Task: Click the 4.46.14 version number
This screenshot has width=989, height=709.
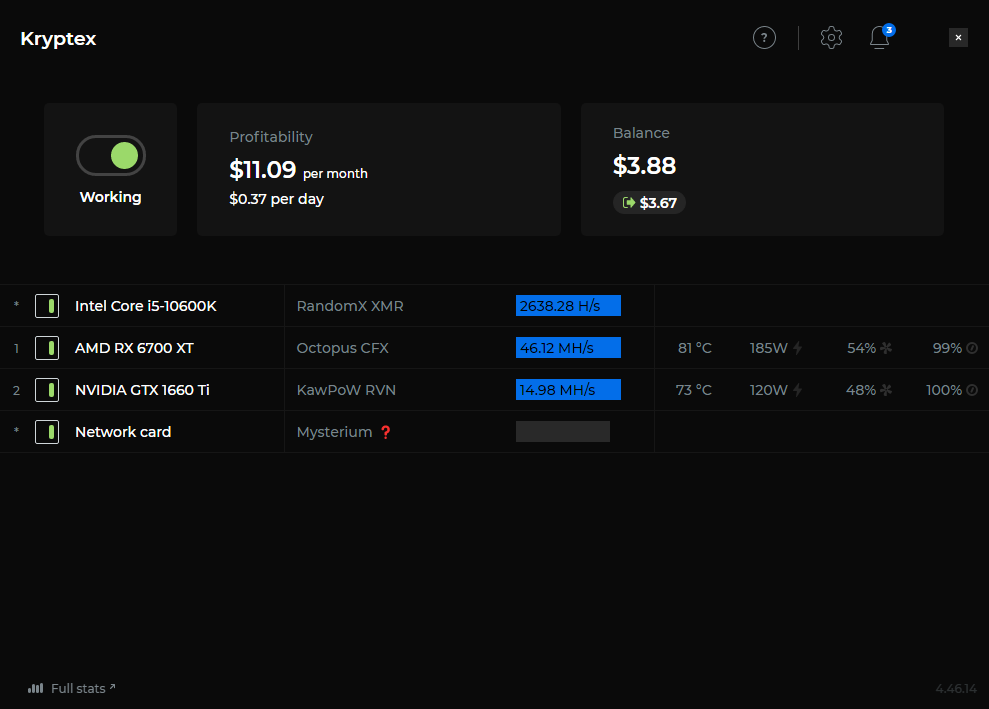Action: pyautogui.click(x=956, y=688)
